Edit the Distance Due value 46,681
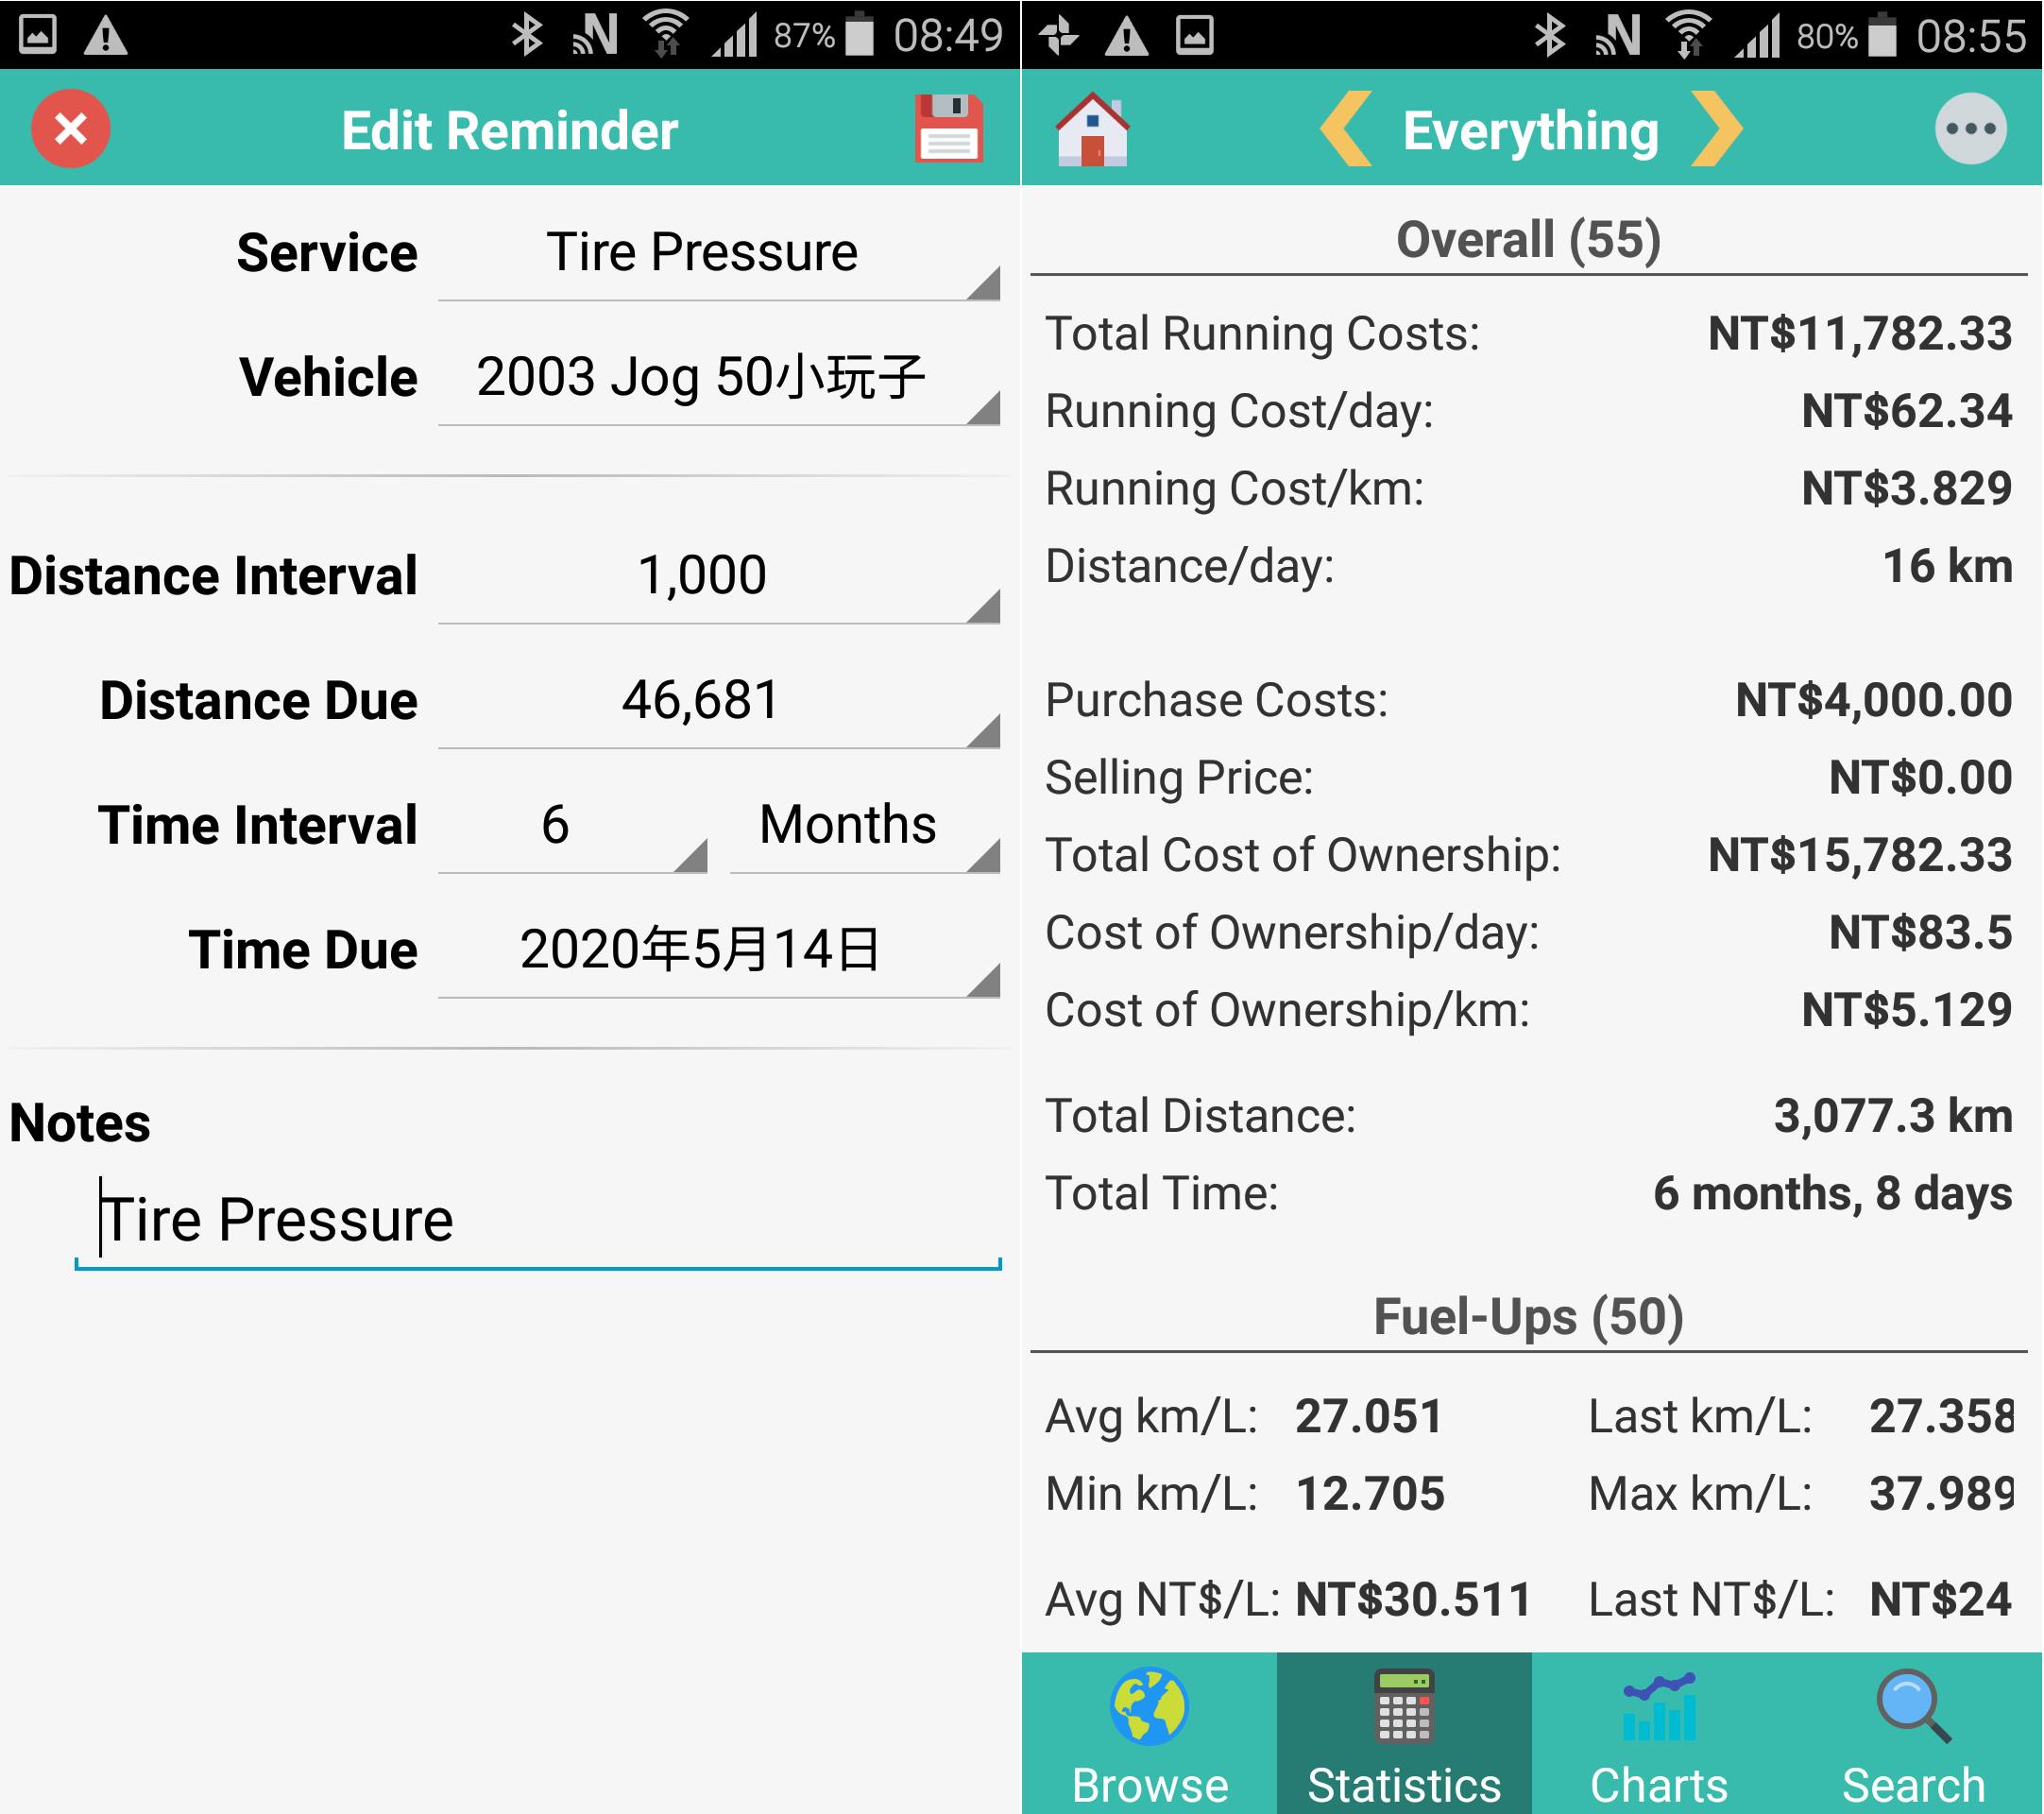Screen dimensions: 2044x1814 click(718, 701)
